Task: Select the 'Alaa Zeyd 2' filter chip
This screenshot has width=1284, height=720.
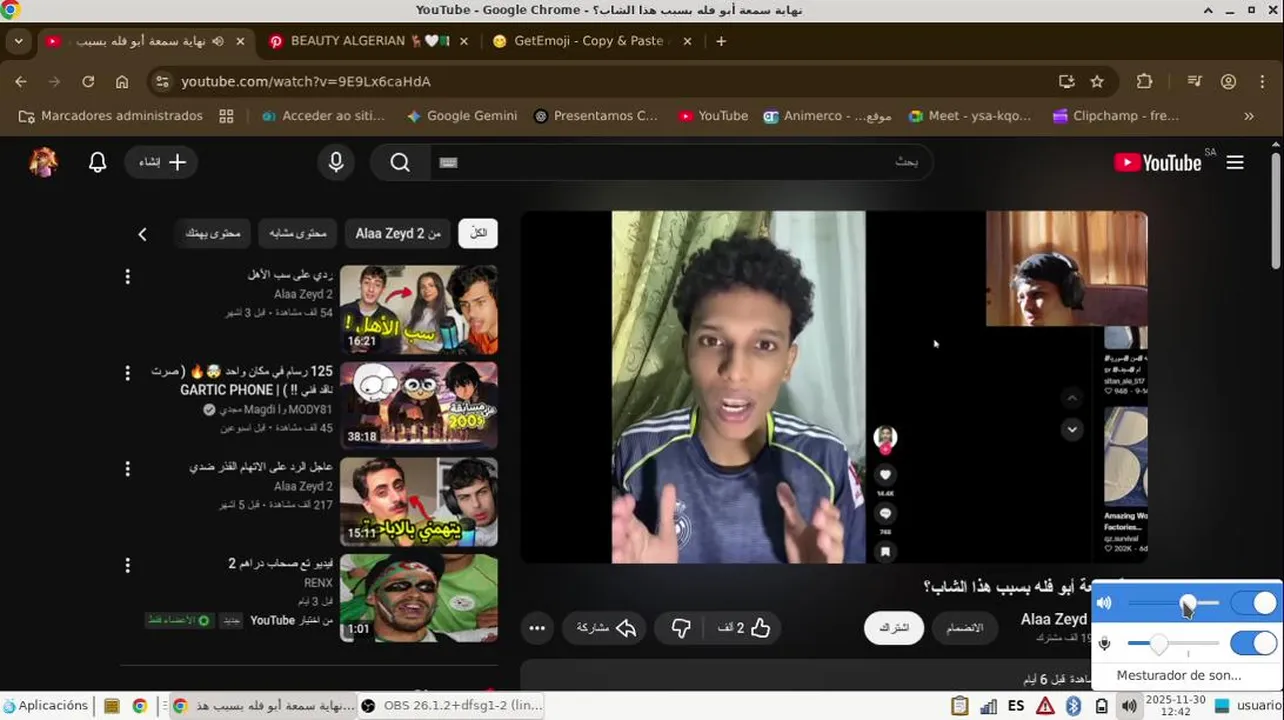Action: tap(398, 233)
